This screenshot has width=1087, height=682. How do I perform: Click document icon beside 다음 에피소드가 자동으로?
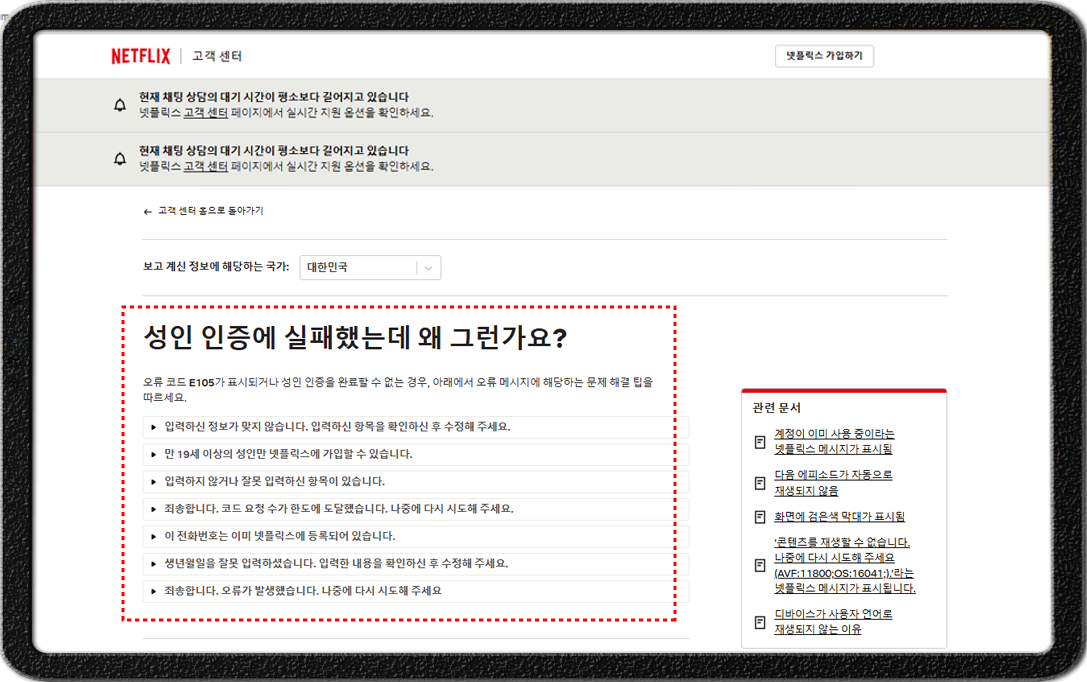coord(760,483)
